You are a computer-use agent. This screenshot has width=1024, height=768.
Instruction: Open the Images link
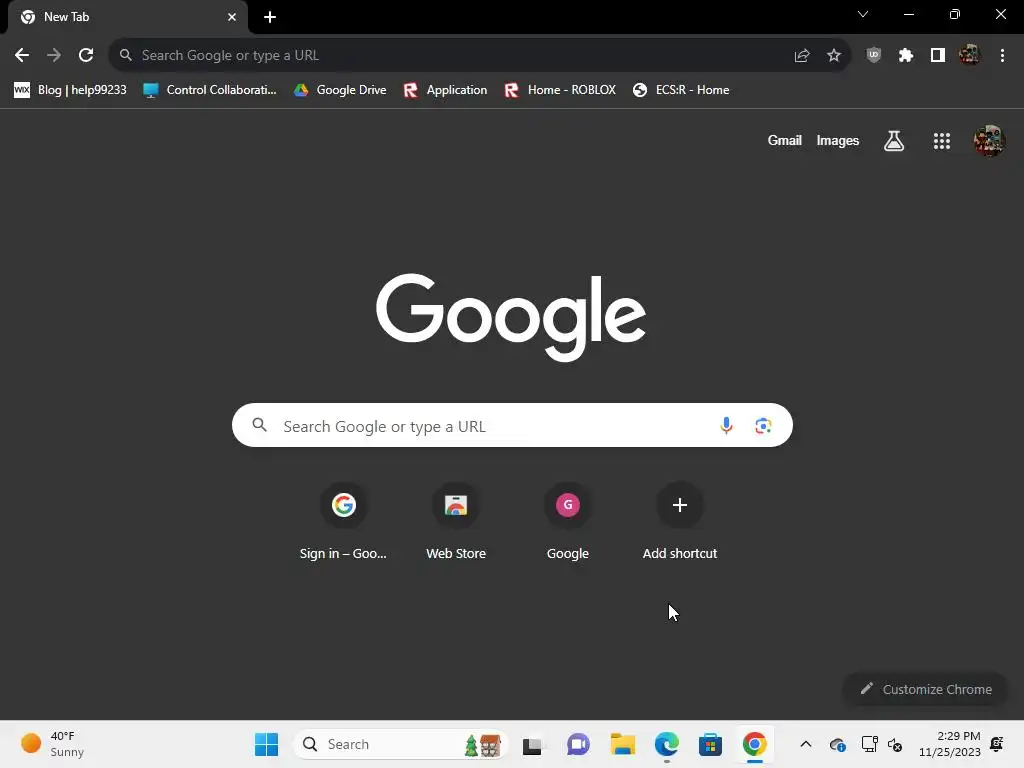point(838,140)
